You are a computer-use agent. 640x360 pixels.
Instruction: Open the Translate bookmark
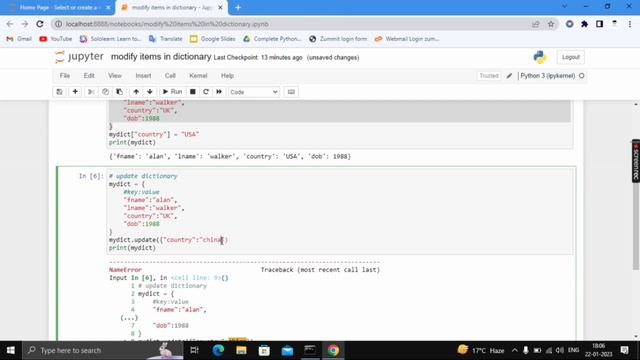point(166,39)
